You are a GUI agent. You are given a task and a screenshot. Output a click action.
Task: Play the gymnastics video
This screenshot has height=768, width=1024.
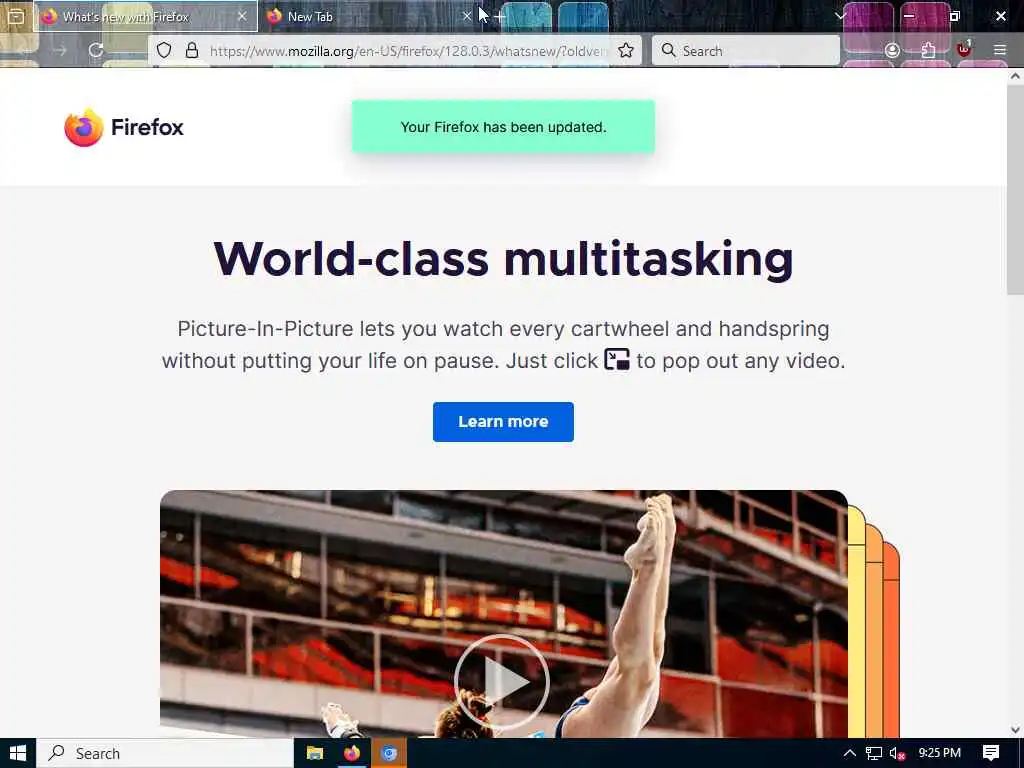coord(502,681)
